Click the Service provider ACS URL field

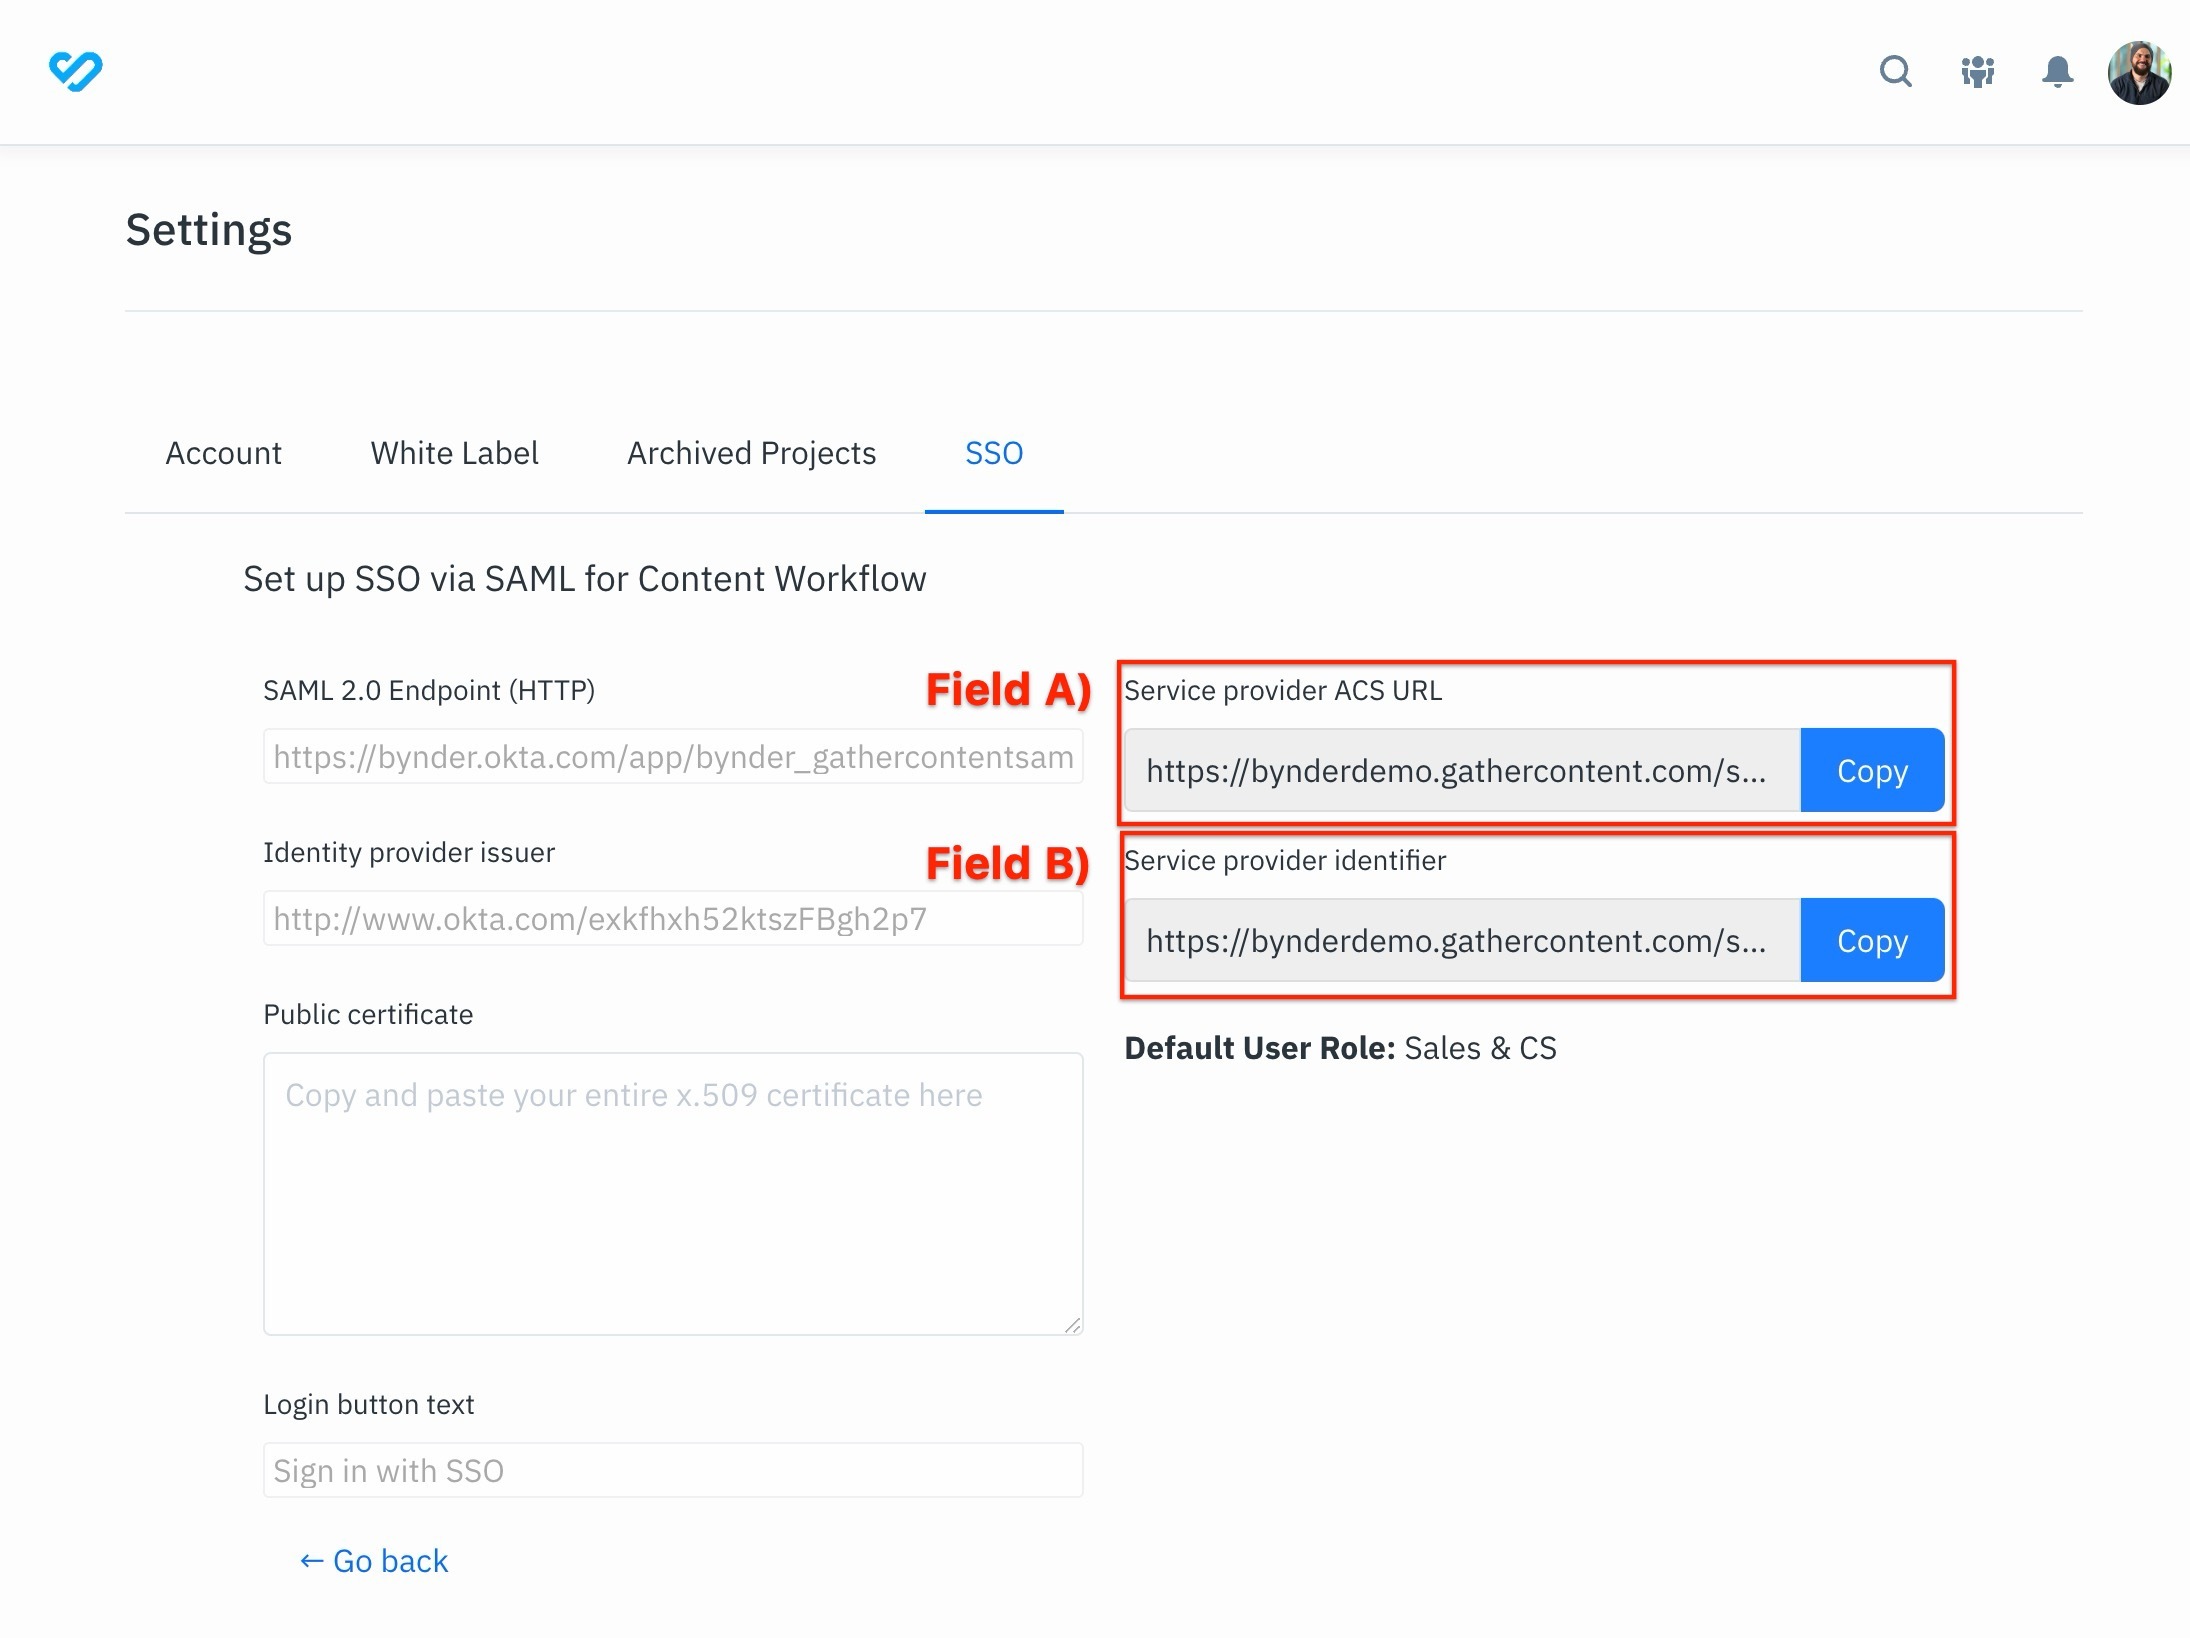[x=1462, y=771]
